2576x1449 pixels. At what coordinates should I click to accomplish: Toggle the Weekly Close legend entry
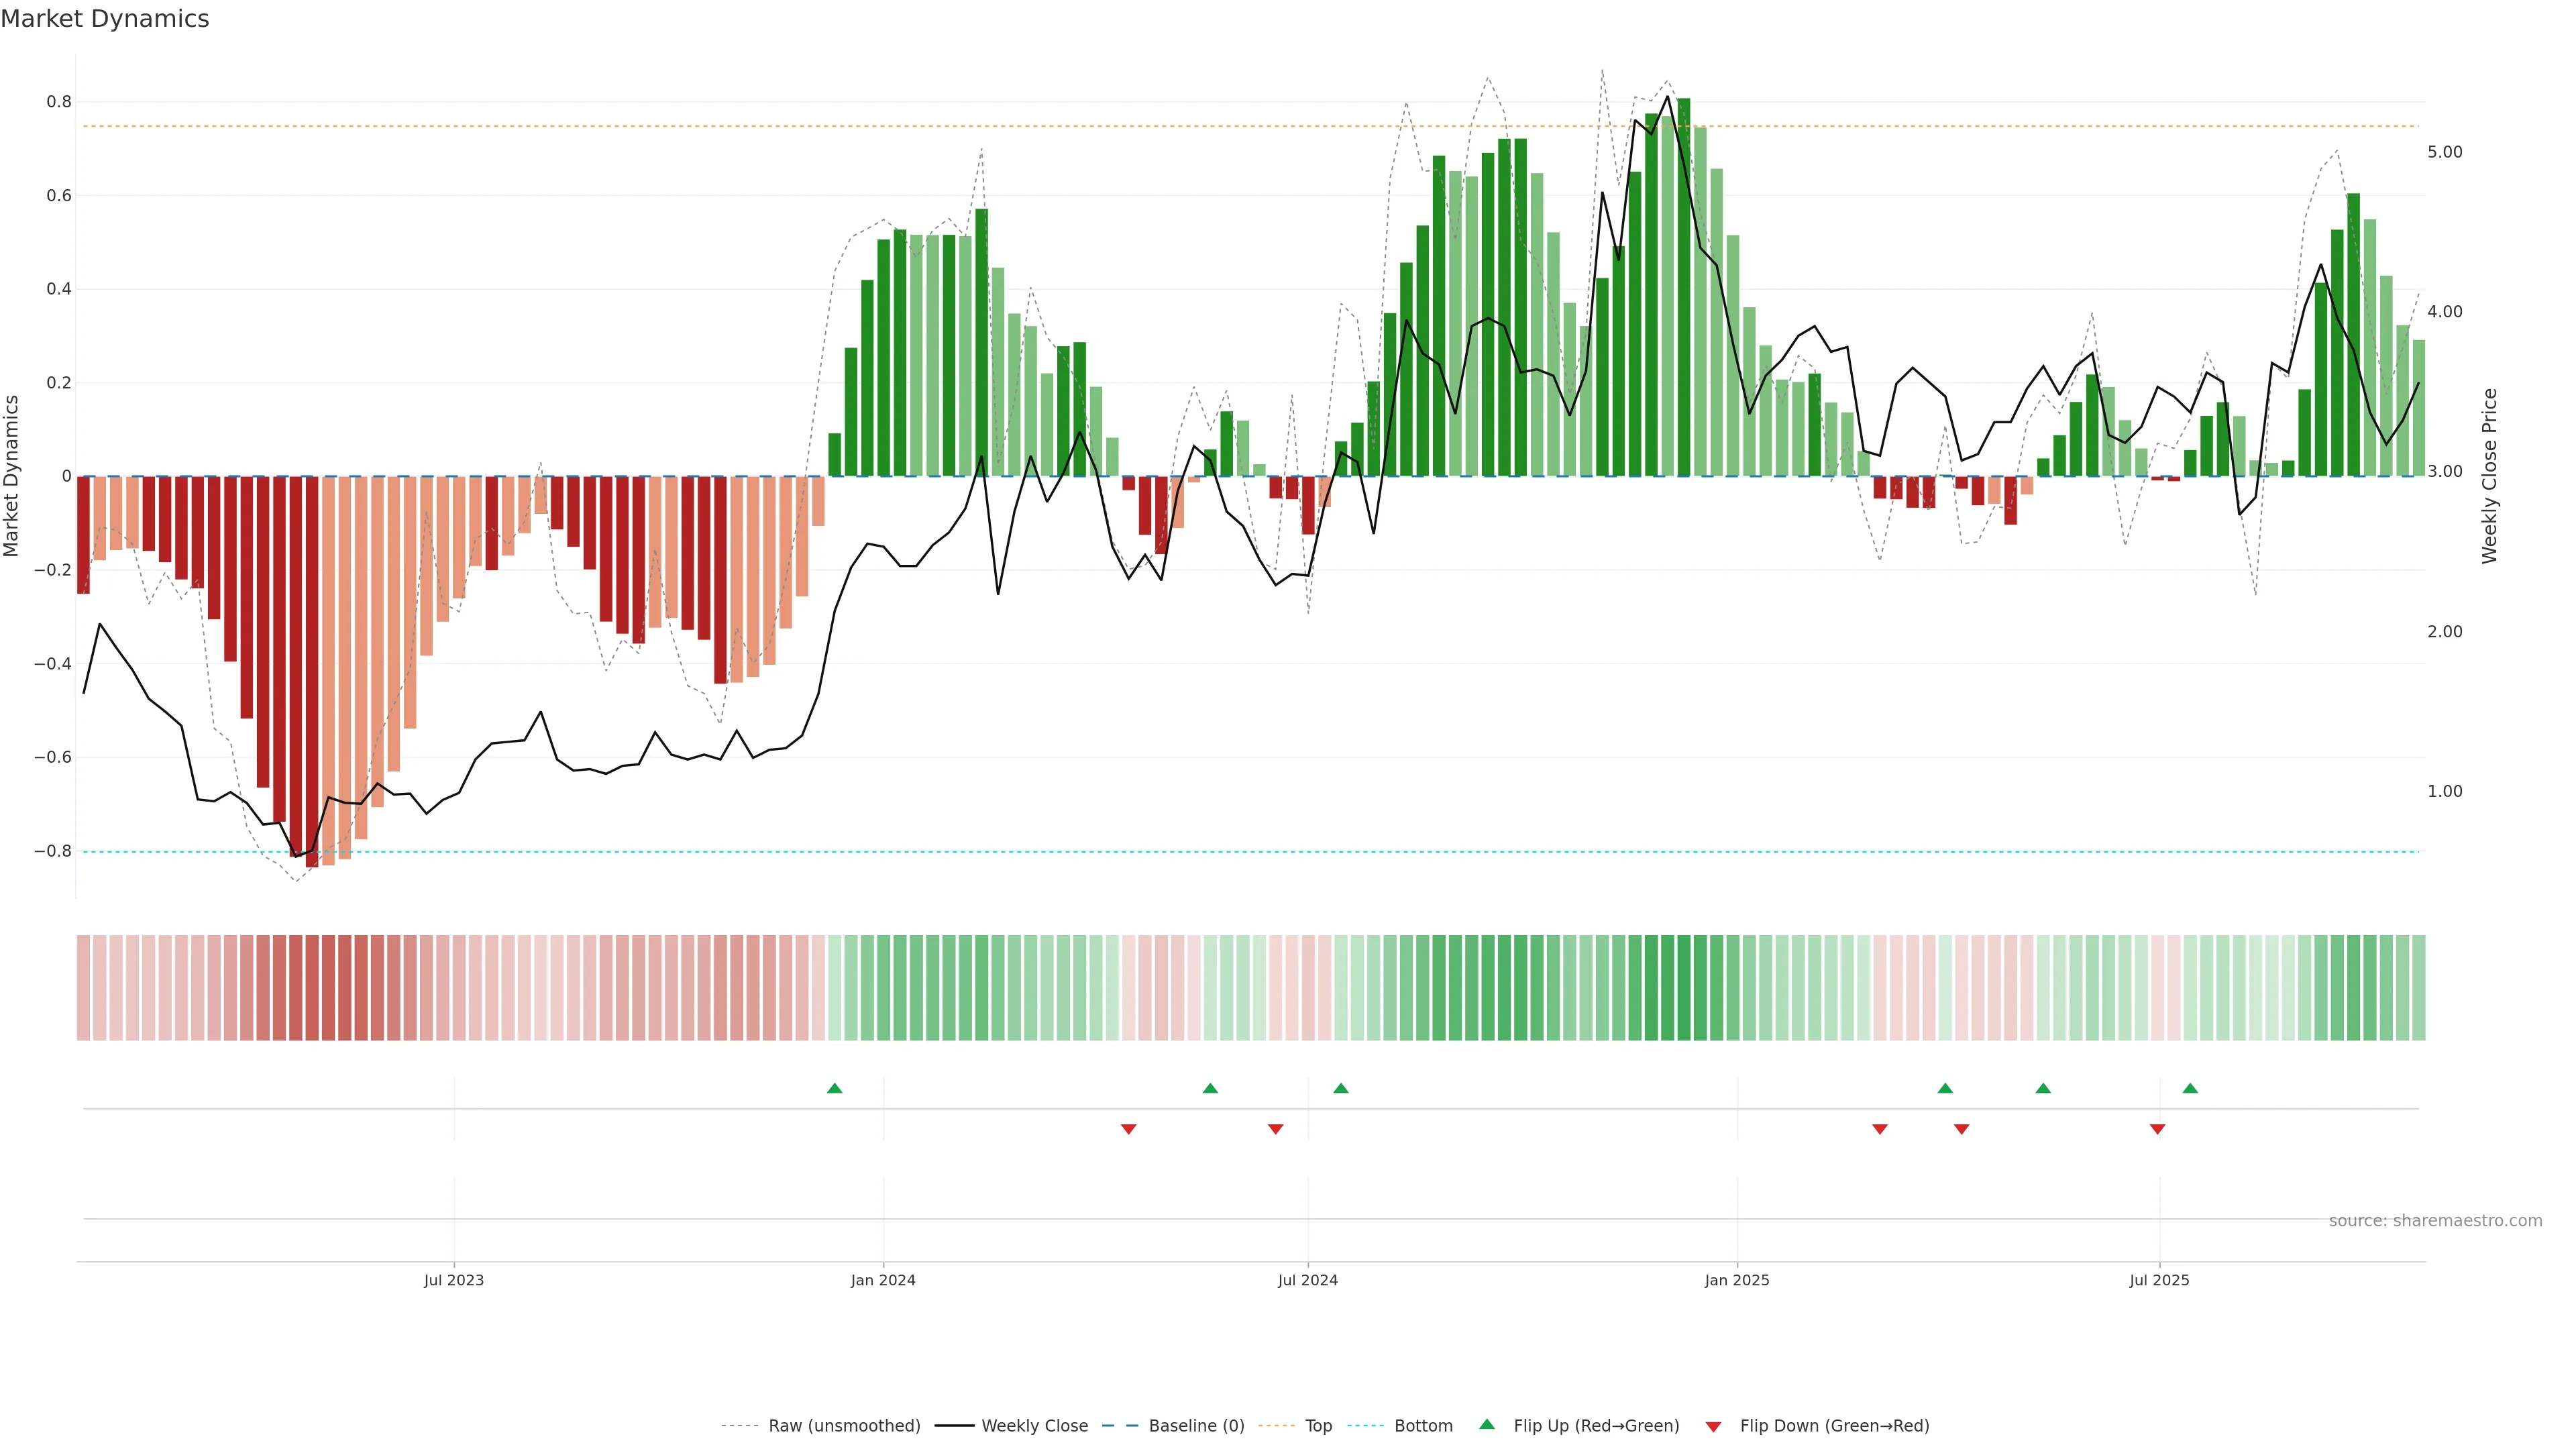point(1034,1426)
